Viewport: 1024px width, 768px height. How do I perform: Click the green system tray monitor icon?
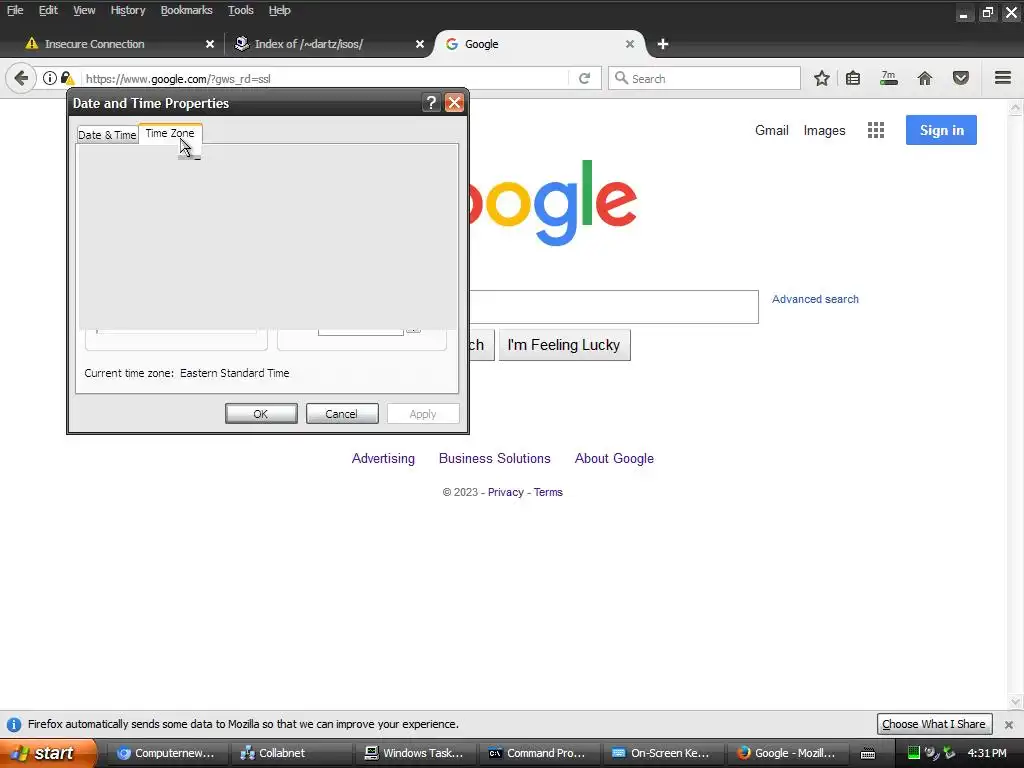click(914, 753)
